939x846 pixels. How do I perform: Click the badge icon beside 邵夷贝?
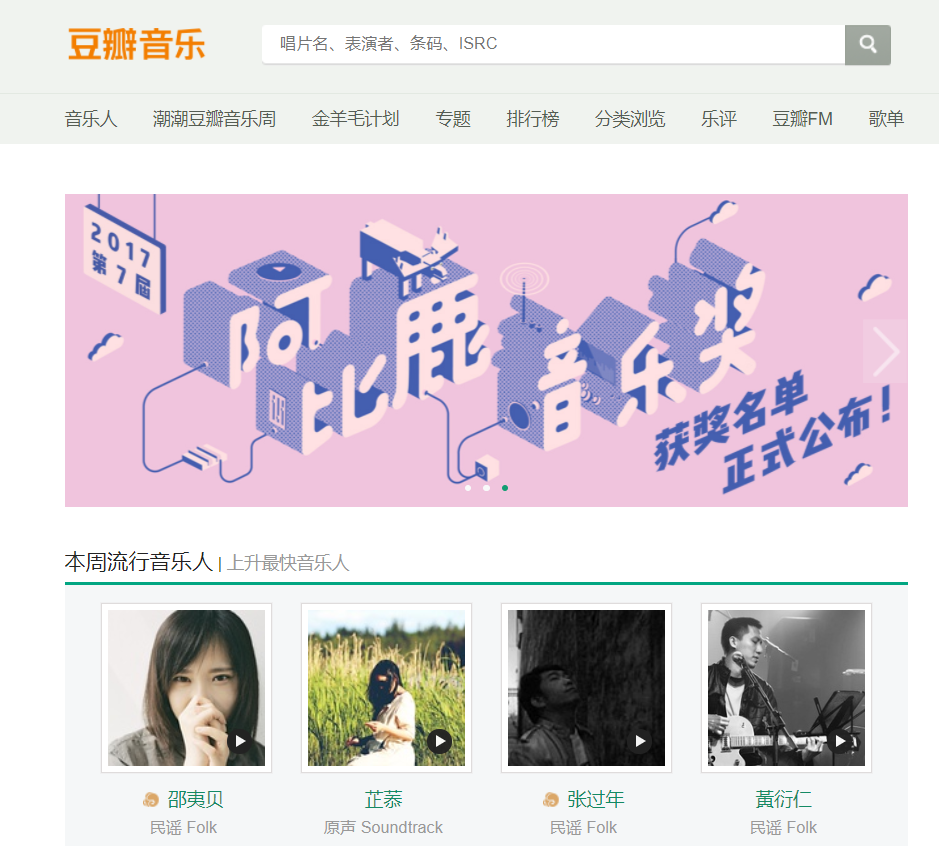point(151,799)
